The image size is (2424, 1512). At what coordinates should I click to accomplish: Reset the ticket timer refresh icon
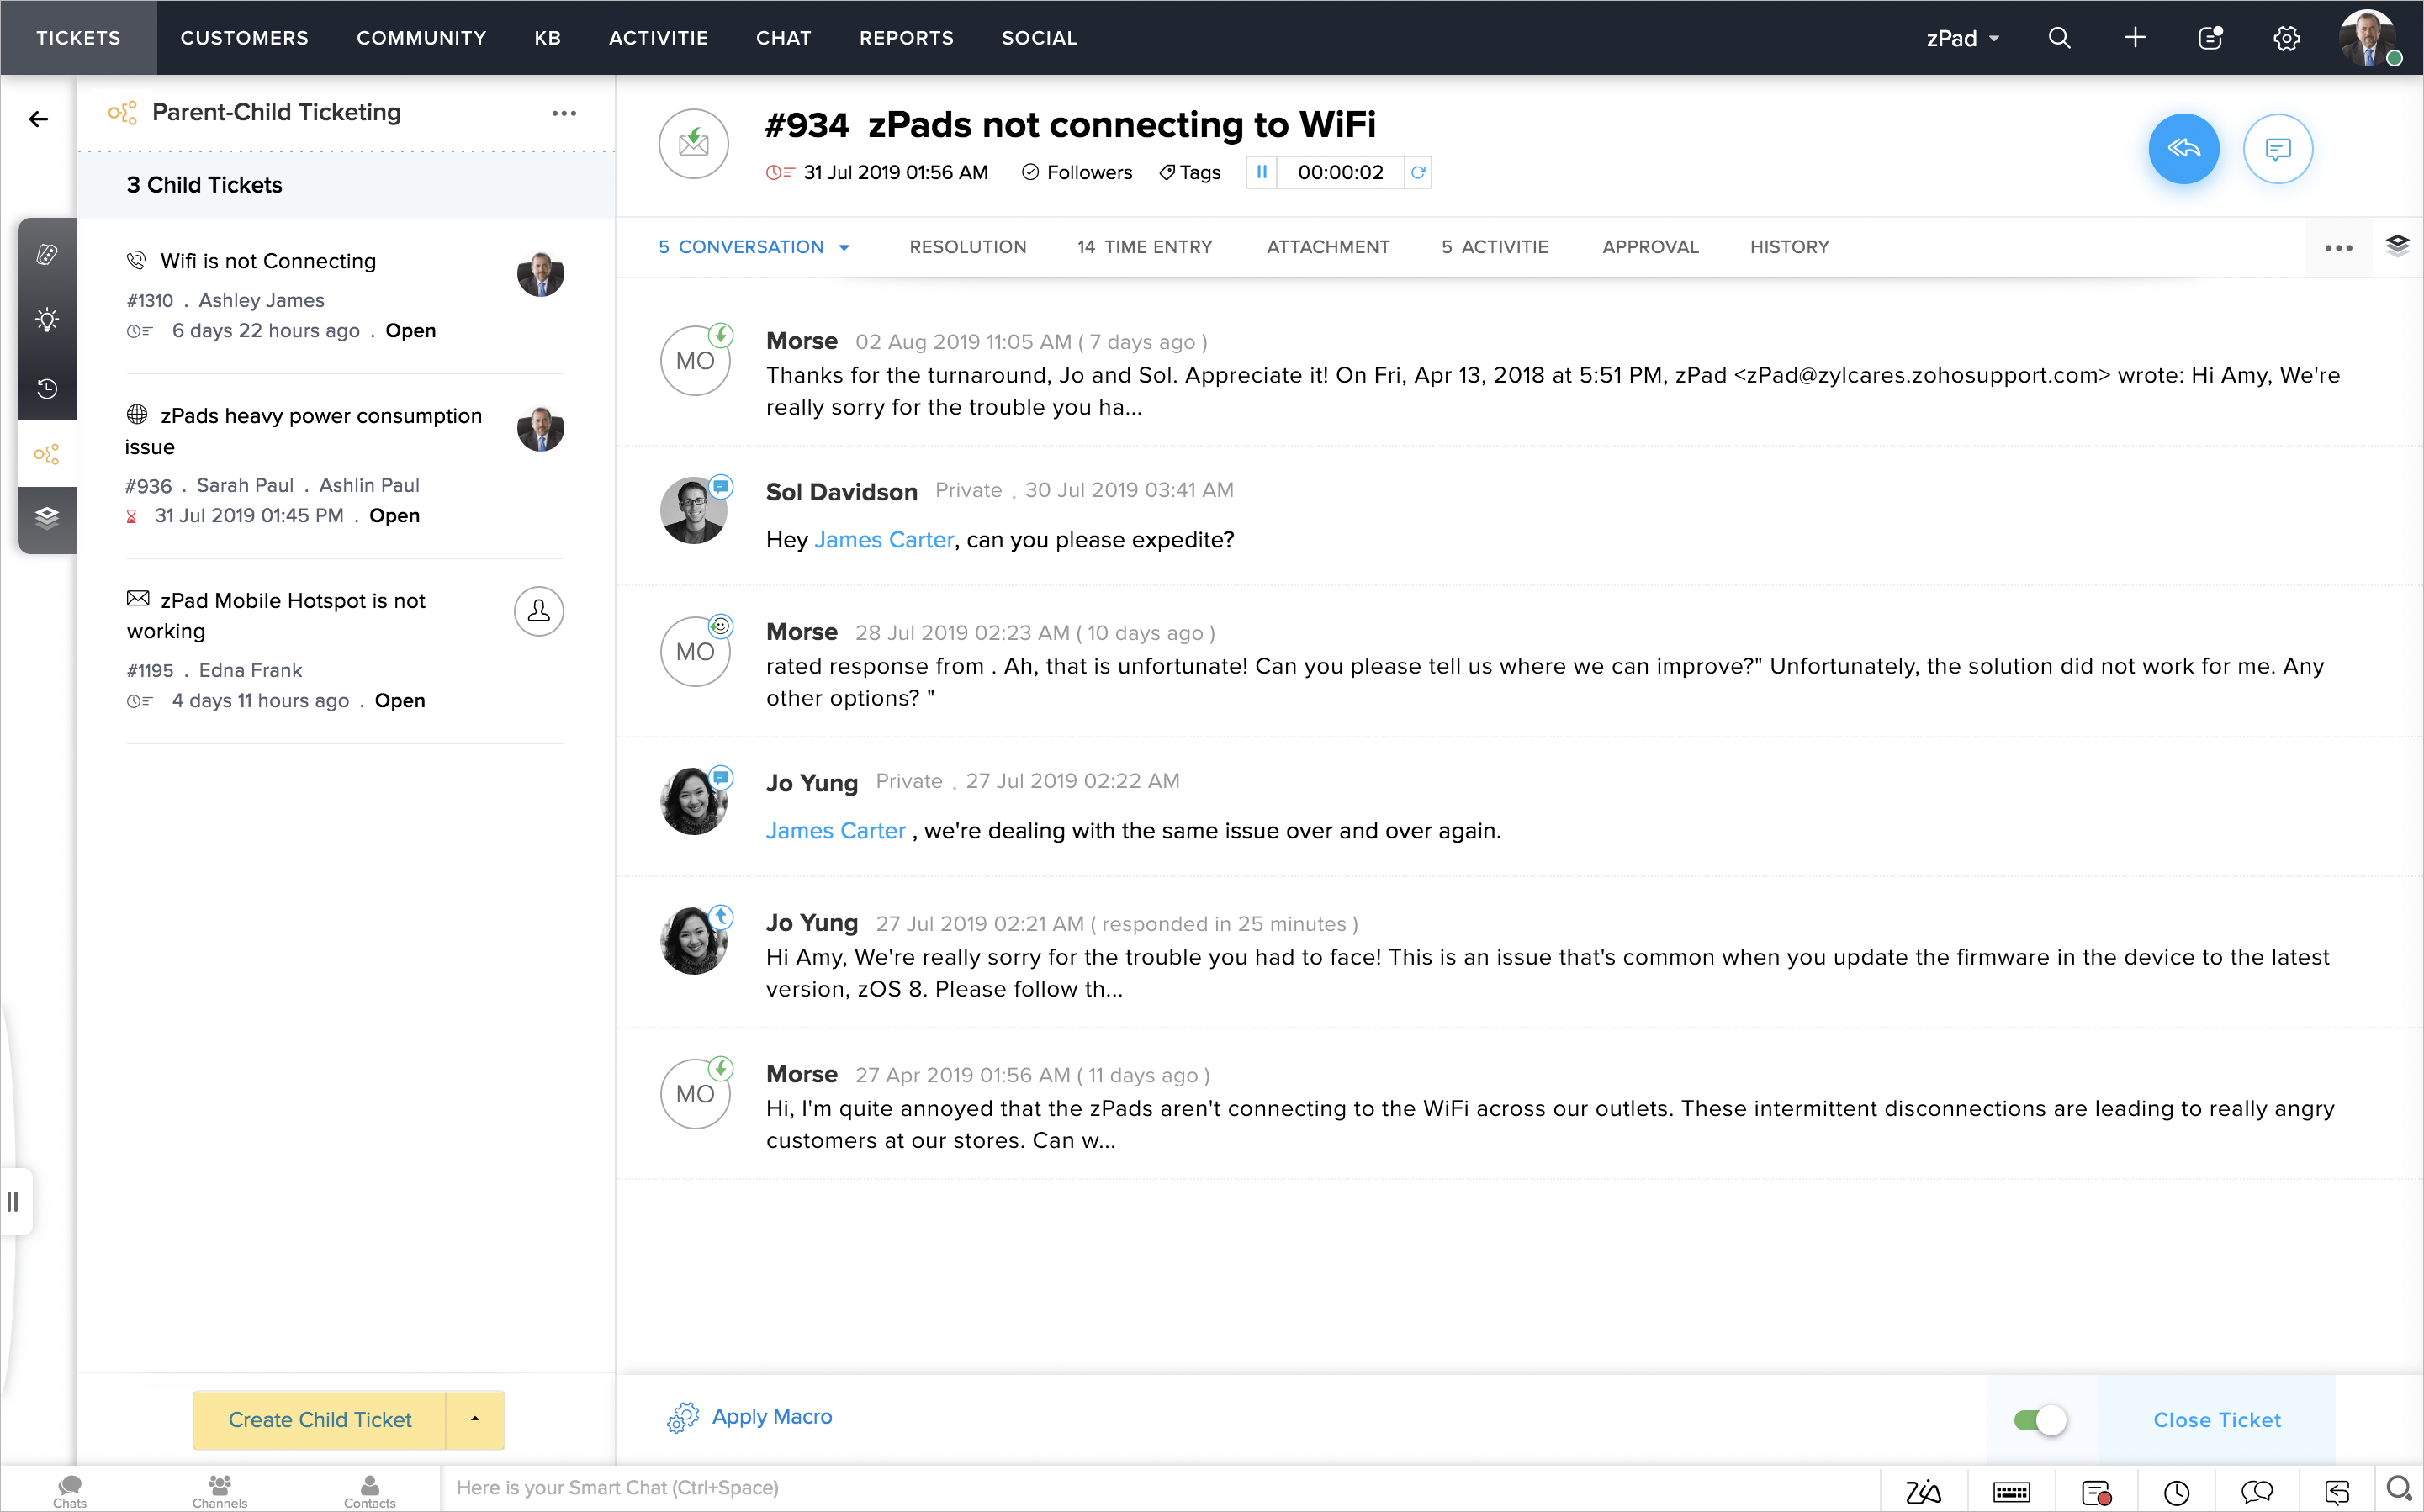click(x=1417, y=172)
